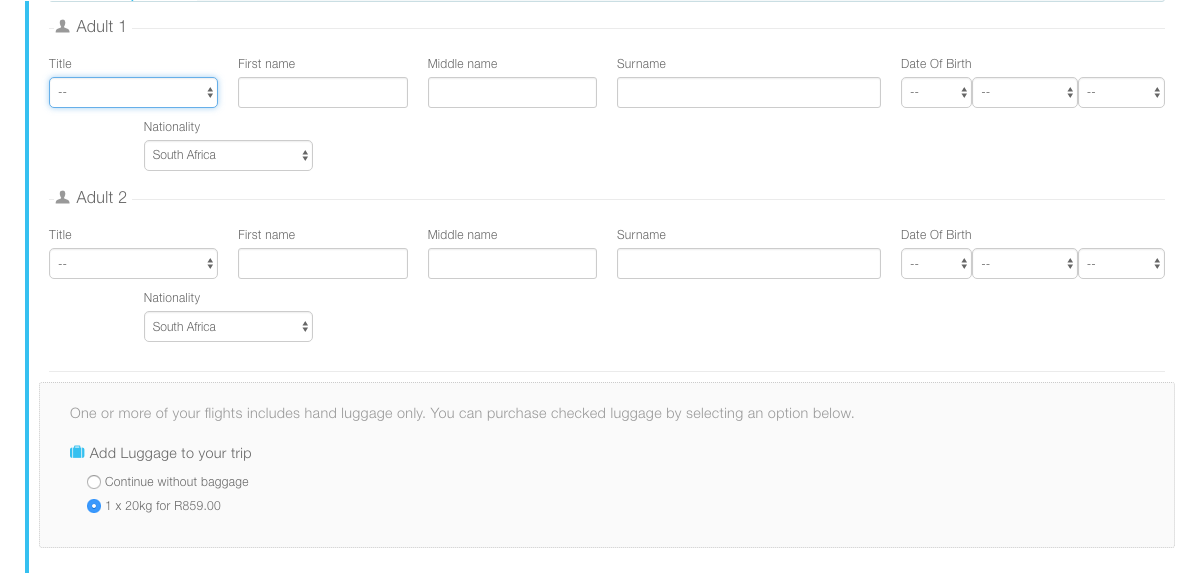Click the hand luggage only notice text
This screenshot has width=1204, height=573.
click(462, 413)
